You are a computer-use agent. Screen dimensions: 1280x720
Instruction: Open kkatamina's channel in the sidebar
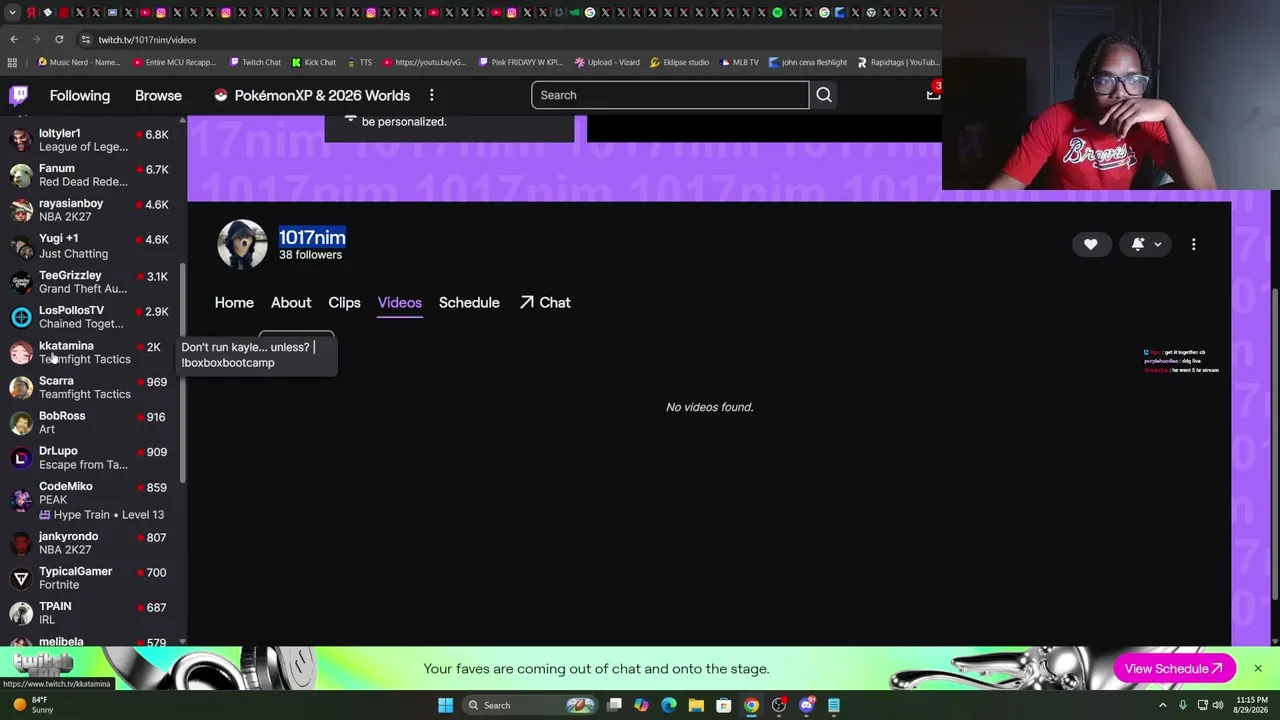click(x=94, y=352)
